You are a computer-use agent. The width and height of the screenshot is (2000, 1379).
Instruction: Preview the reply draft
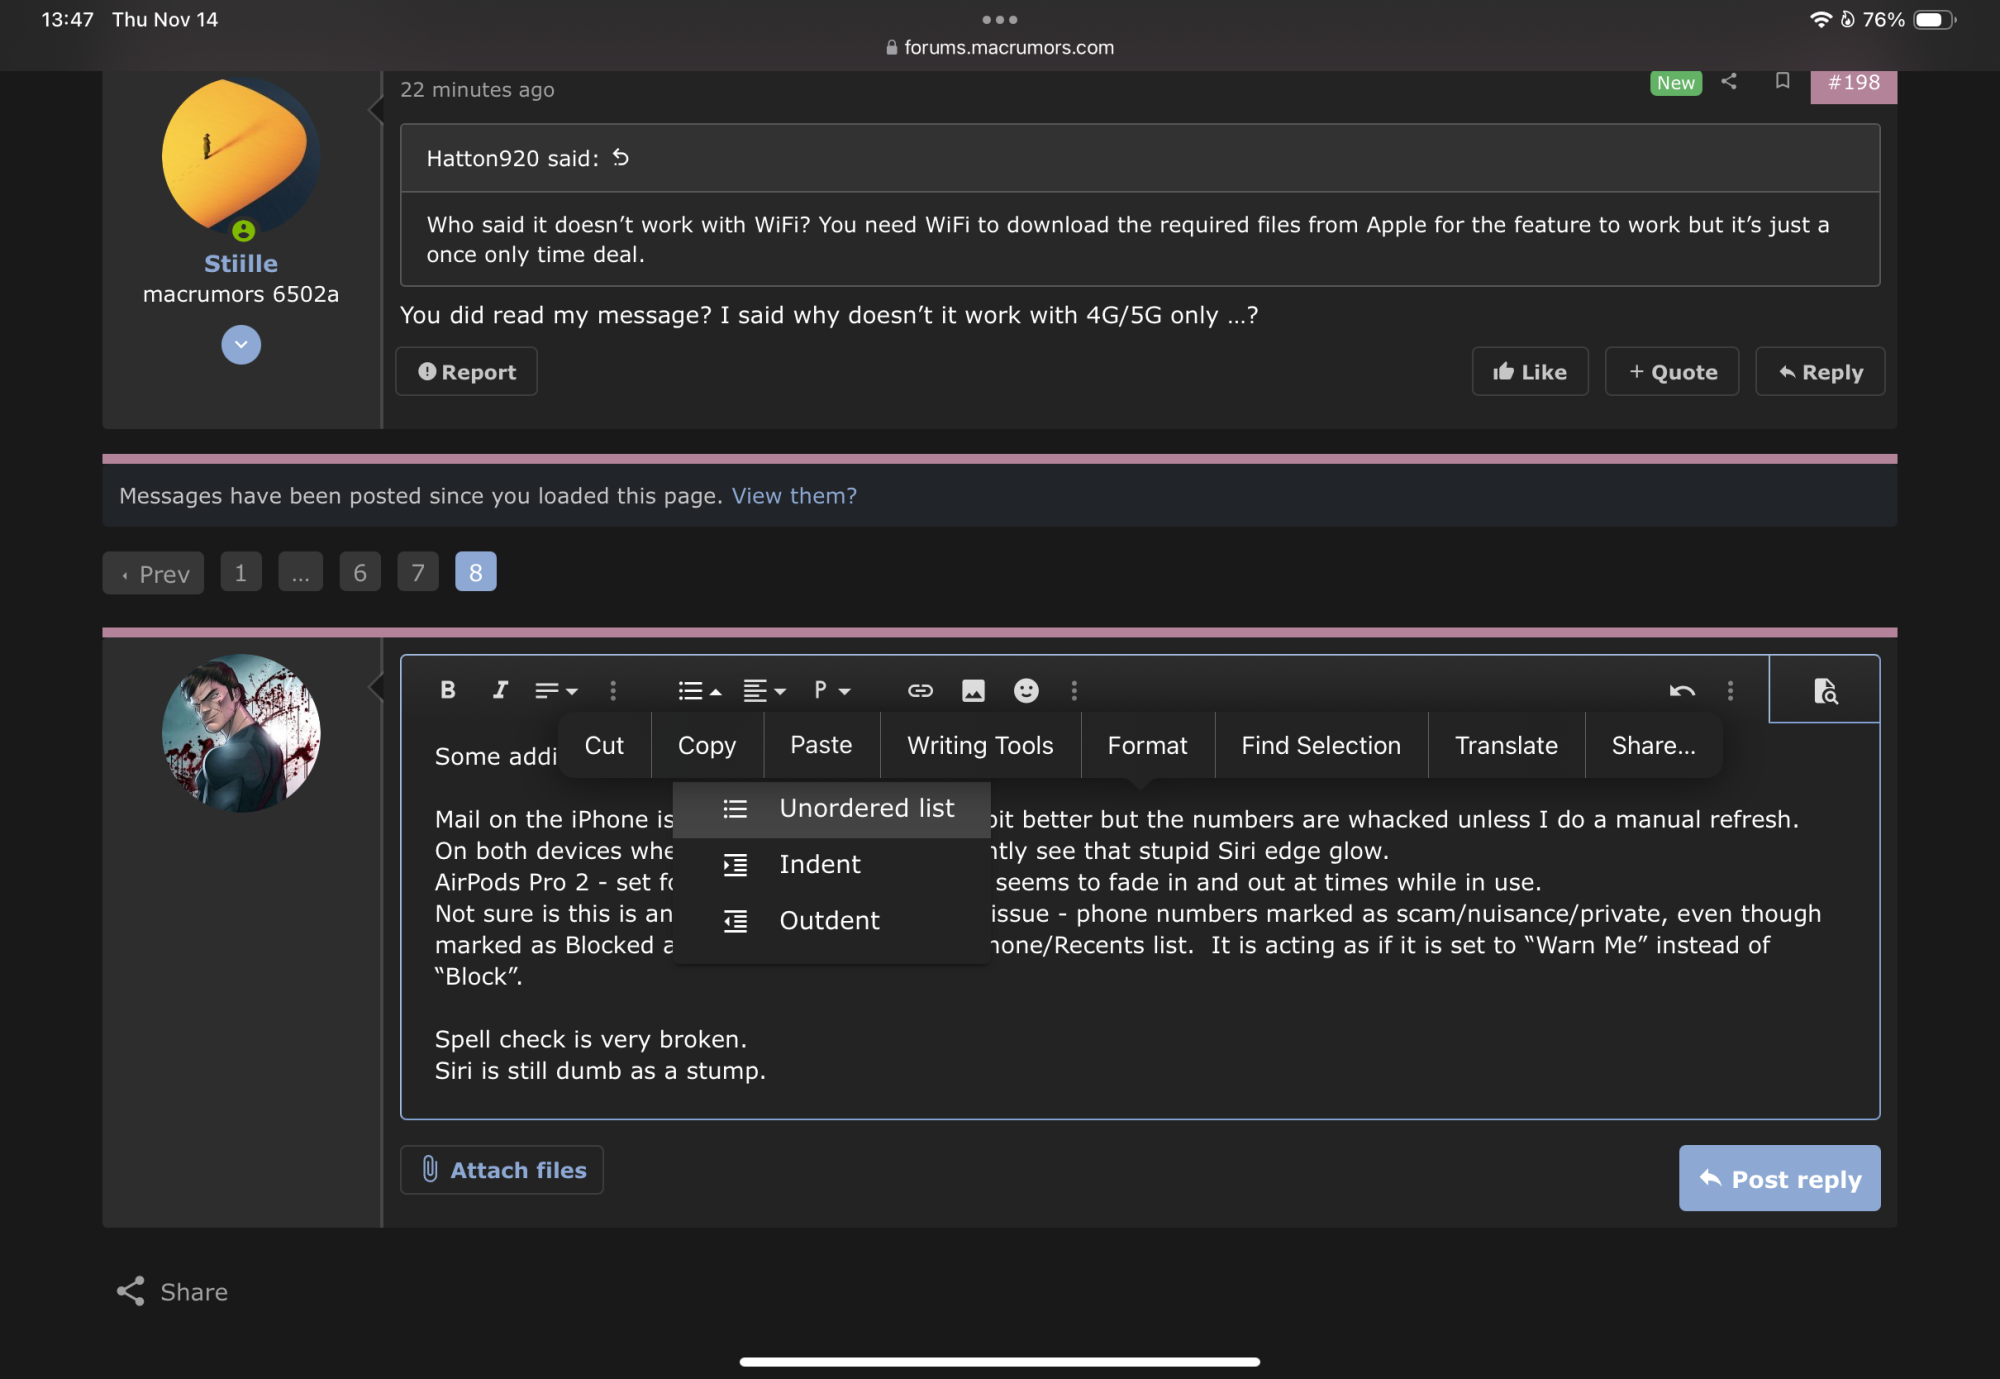pos(1825,691)
